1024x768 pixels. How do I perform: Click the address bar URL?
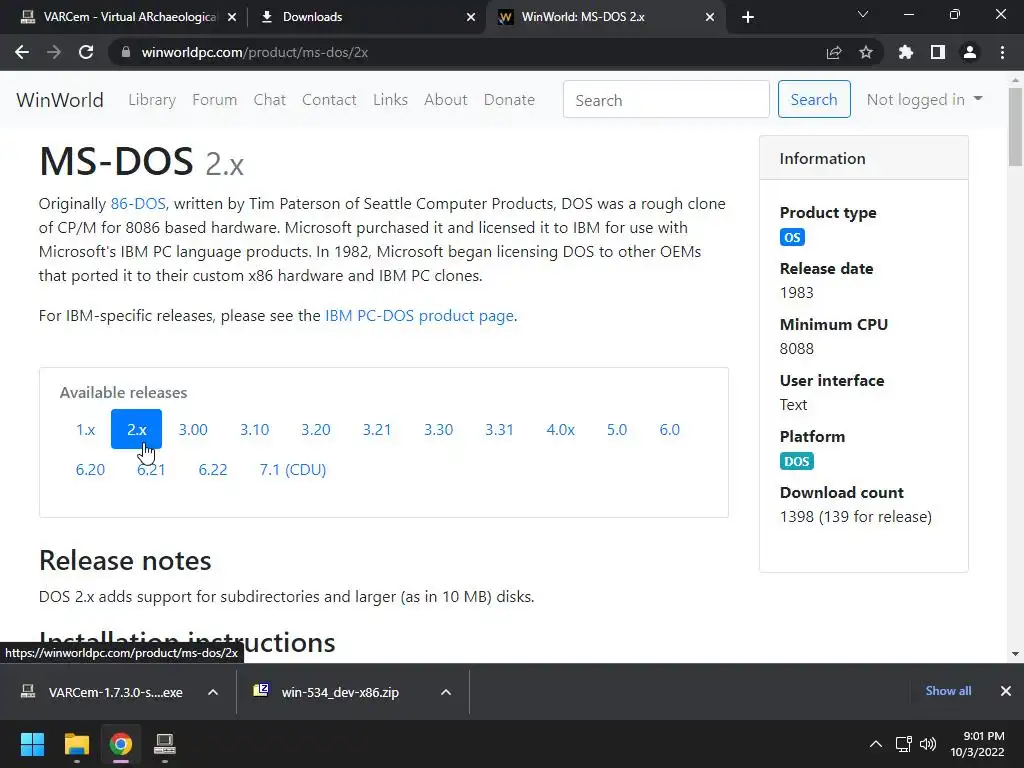[x=255, y=52]
